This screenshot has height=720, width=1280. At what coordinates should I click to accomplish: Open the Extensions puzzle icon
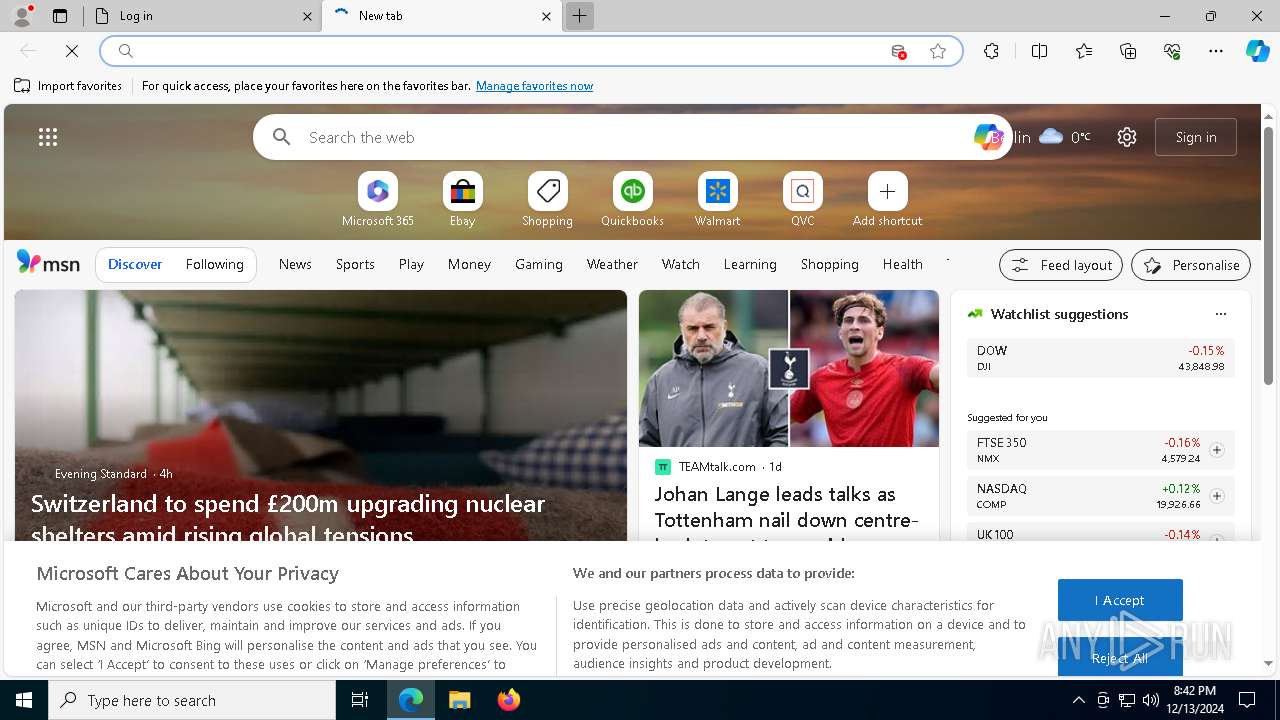click(991, 51)
